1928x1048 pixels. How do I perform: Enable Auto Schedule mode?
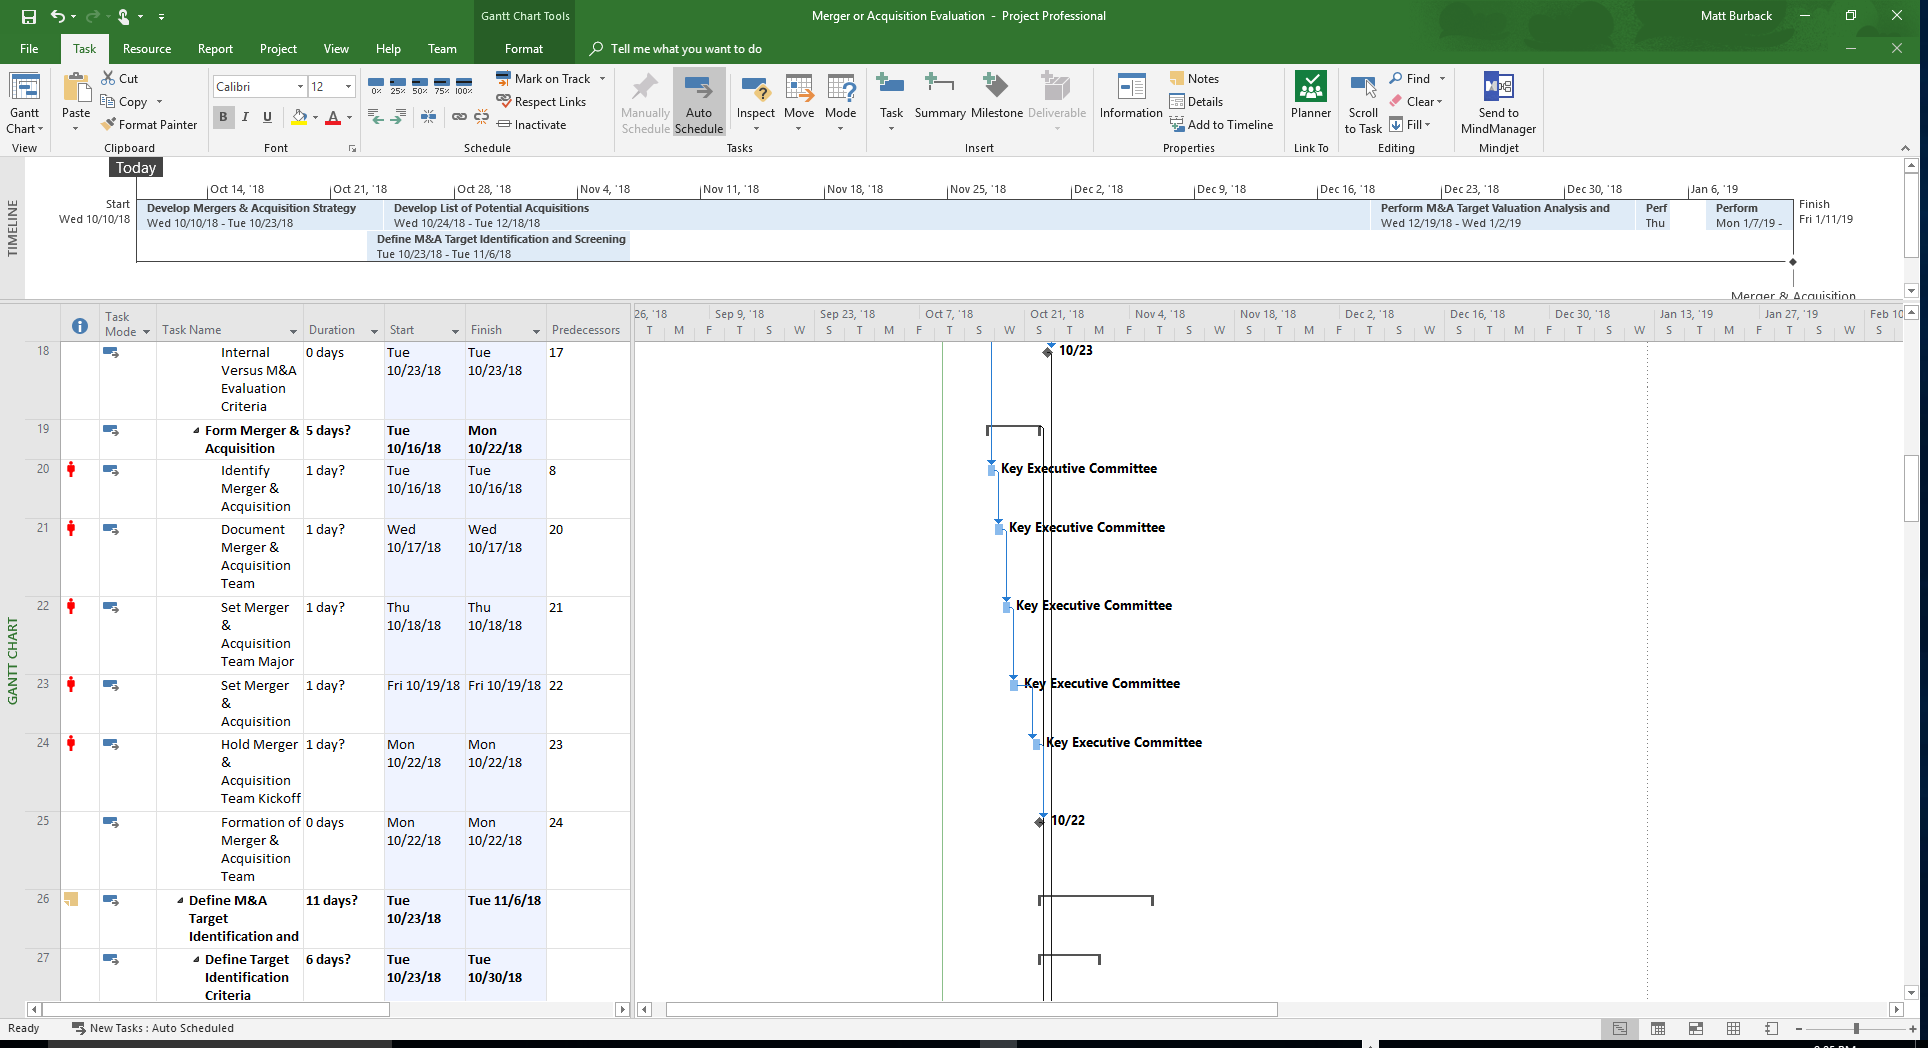pyautogui.click(x=698, y=100)
